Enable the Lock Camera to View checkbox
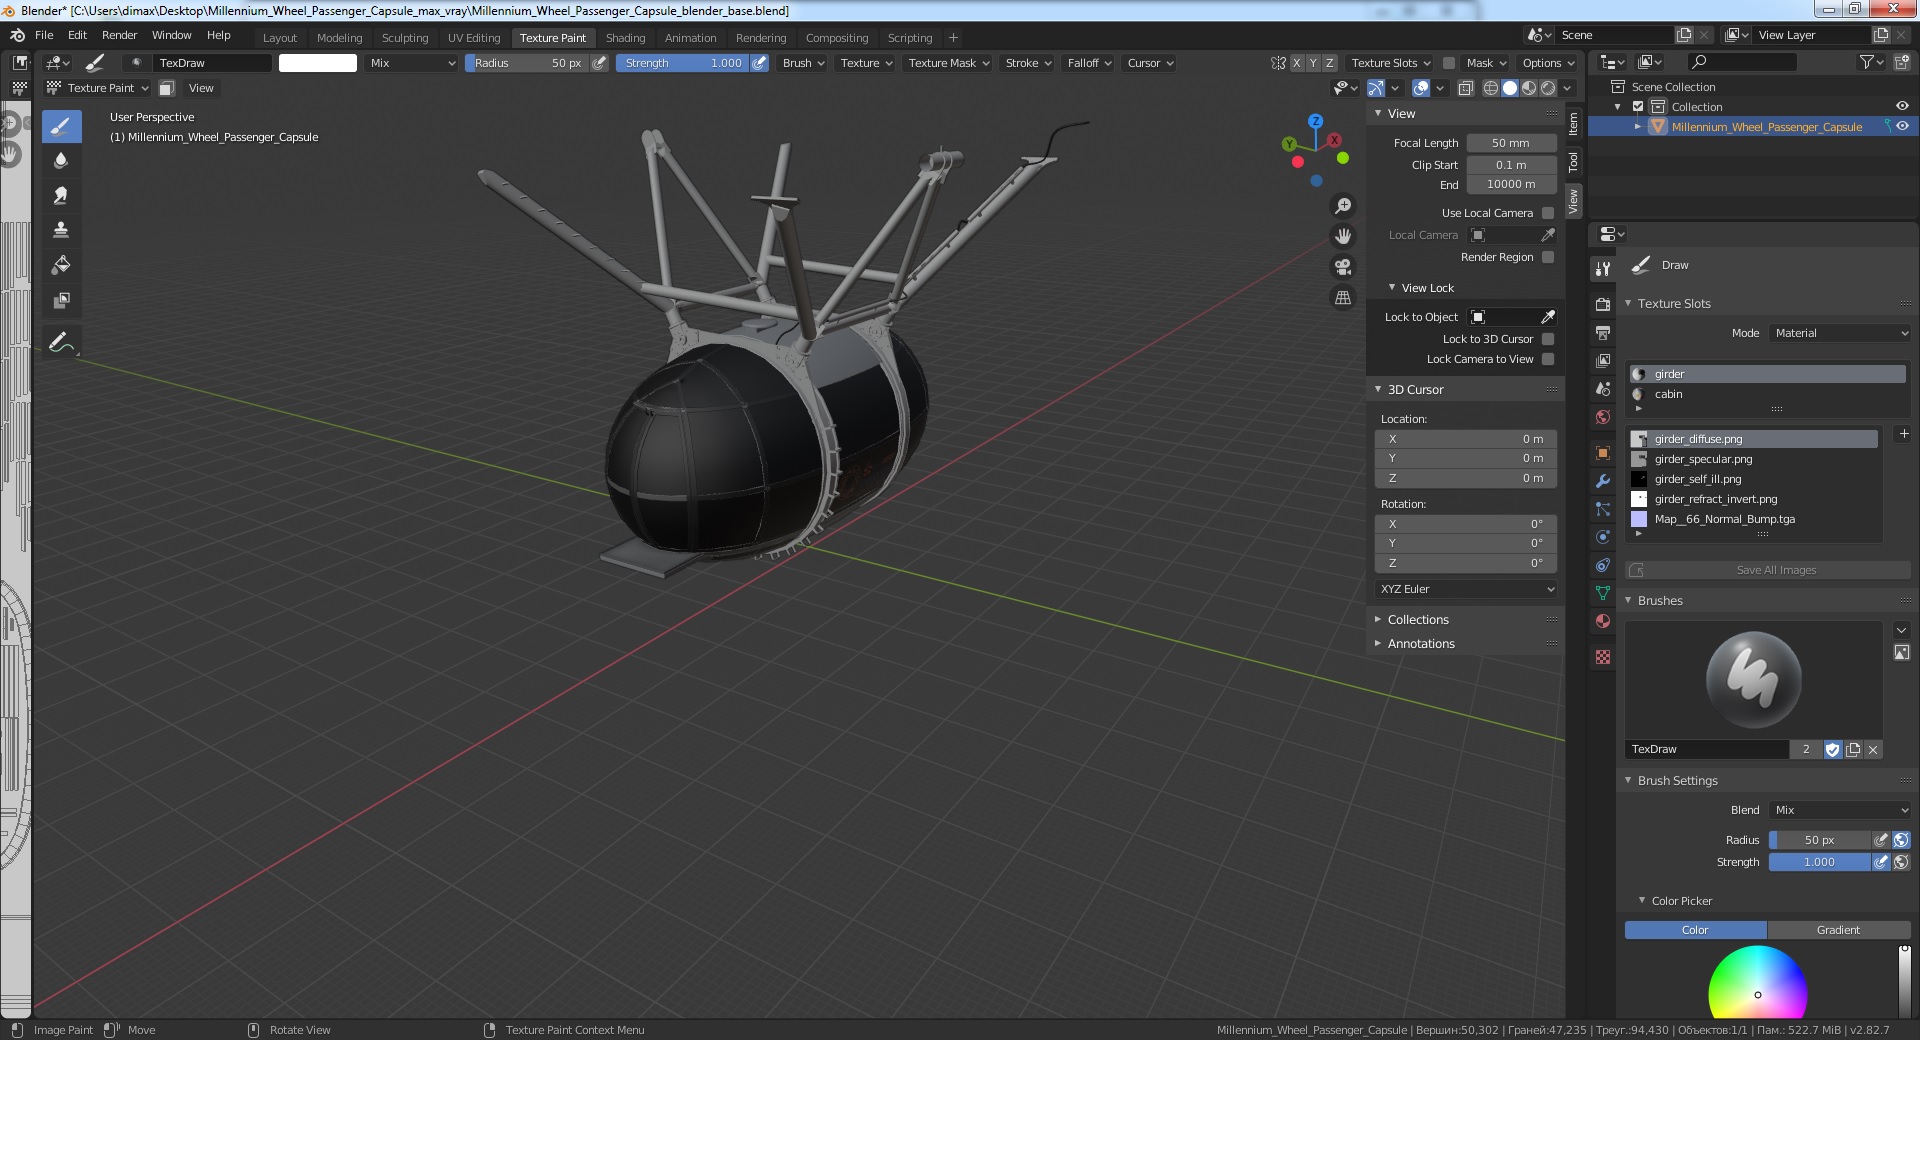The height and width of the screenshot is (1158, 1920). point(1548,359)
